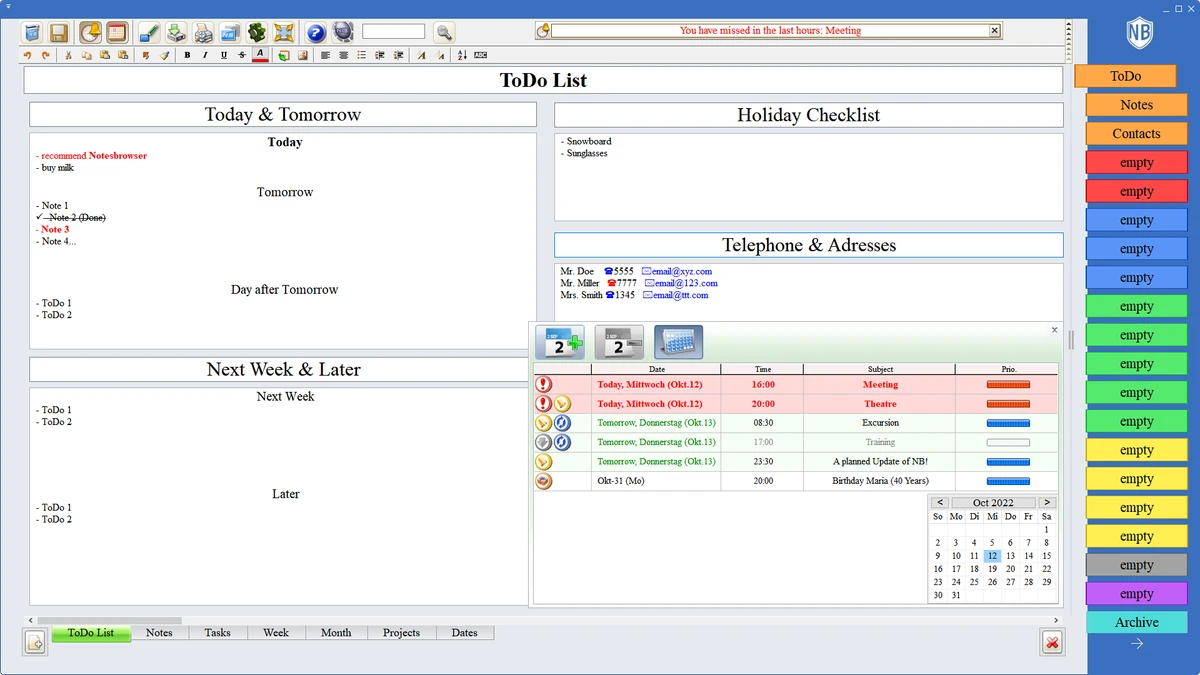
Task: Switch to the Month bottom tab
Action: click(x=336, y=633)
